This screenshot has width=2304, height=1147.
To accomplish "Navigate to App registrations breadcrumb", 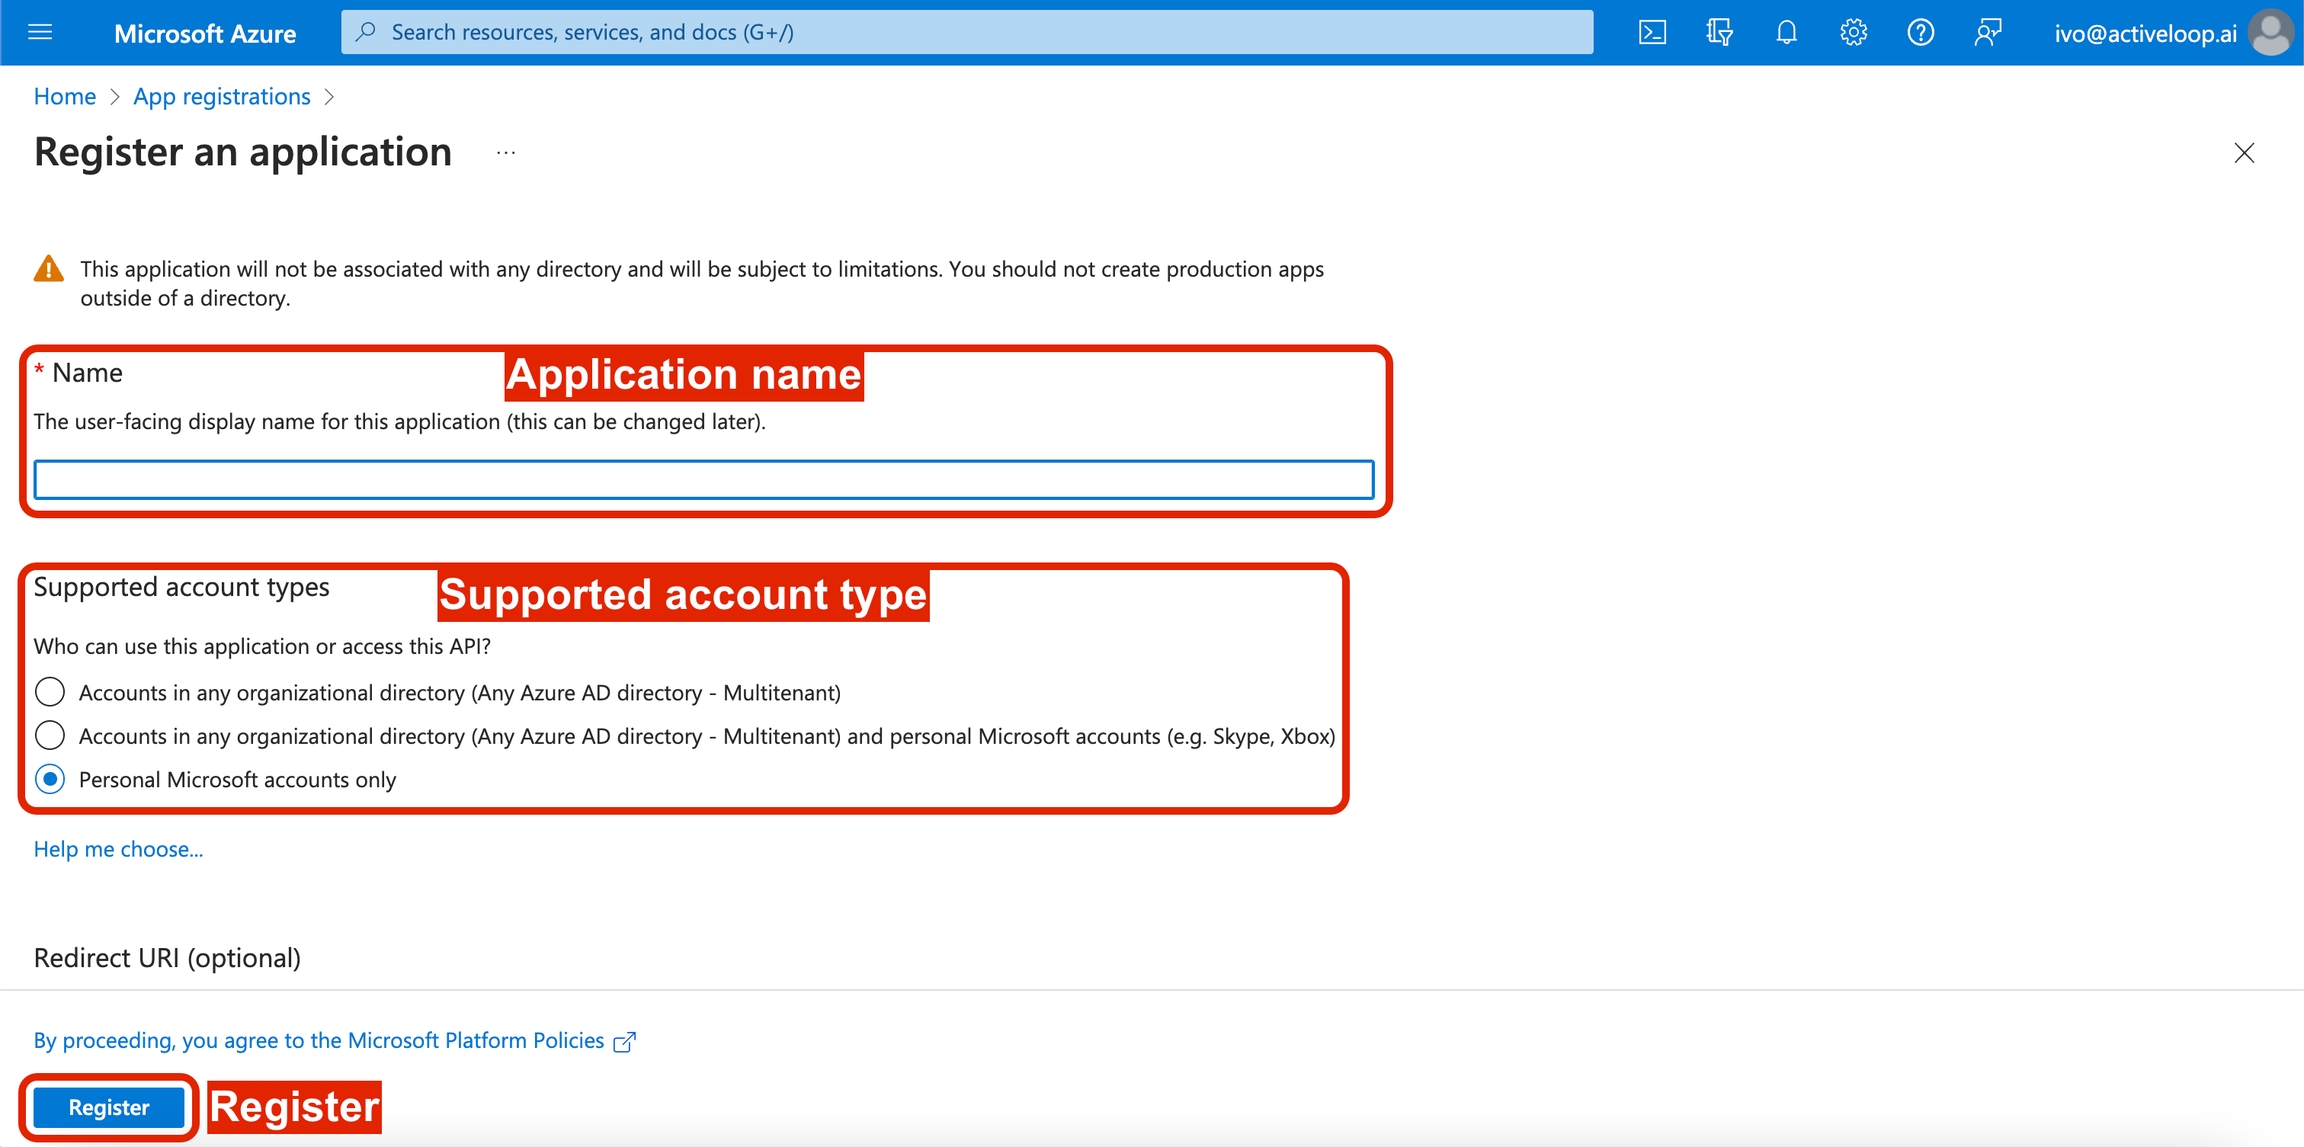I will tap(222, 96).
